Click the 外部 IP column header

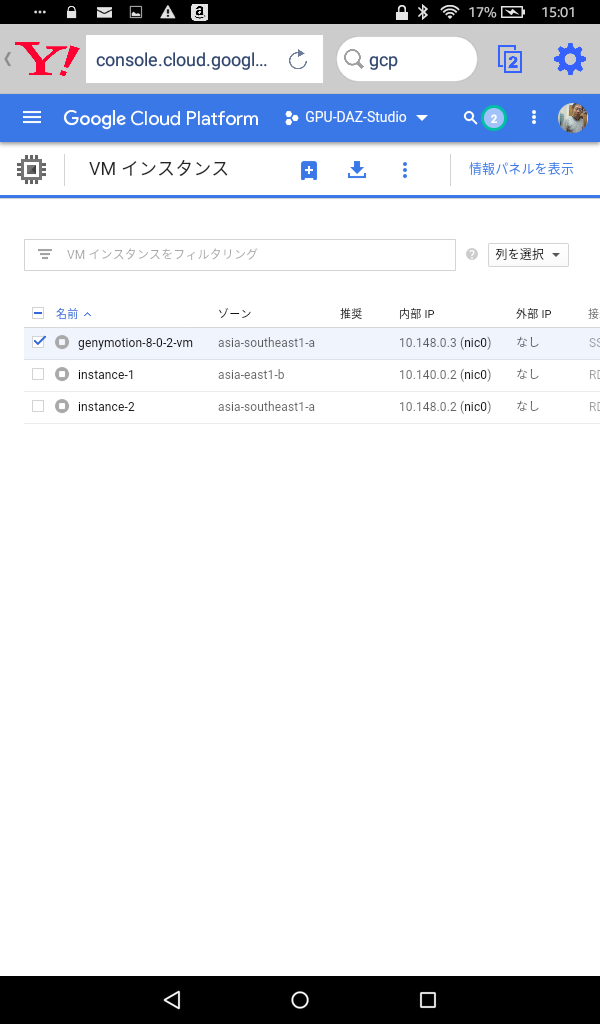533,314
